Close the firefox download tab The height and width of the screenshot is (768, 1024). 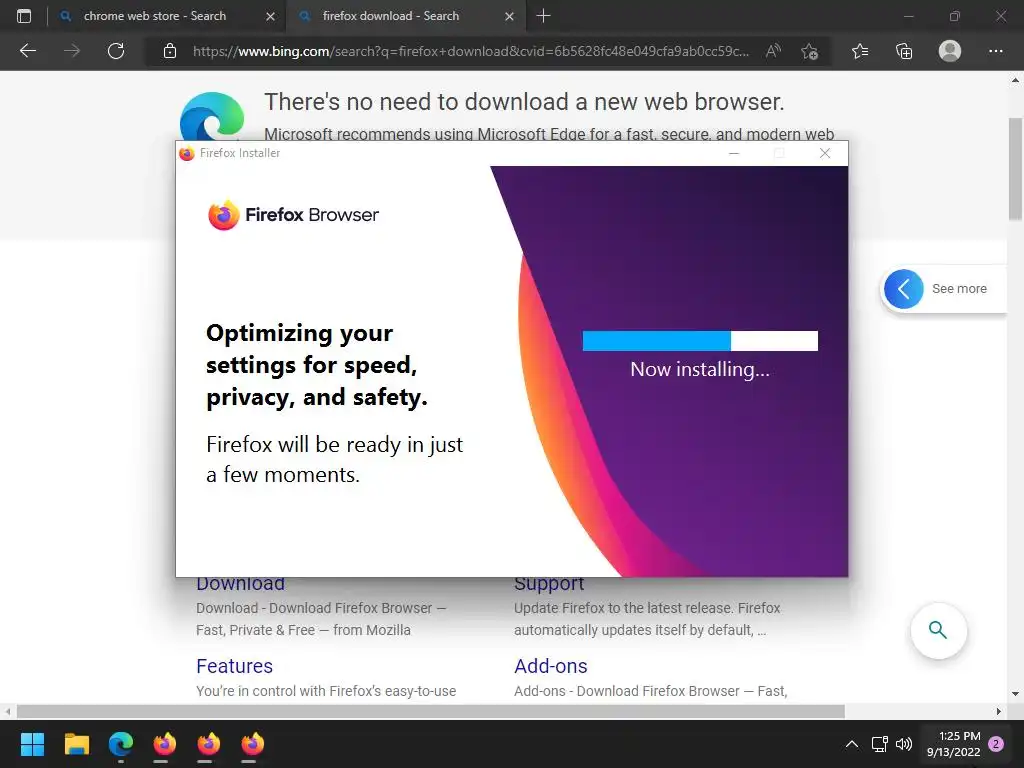point(509,16)
